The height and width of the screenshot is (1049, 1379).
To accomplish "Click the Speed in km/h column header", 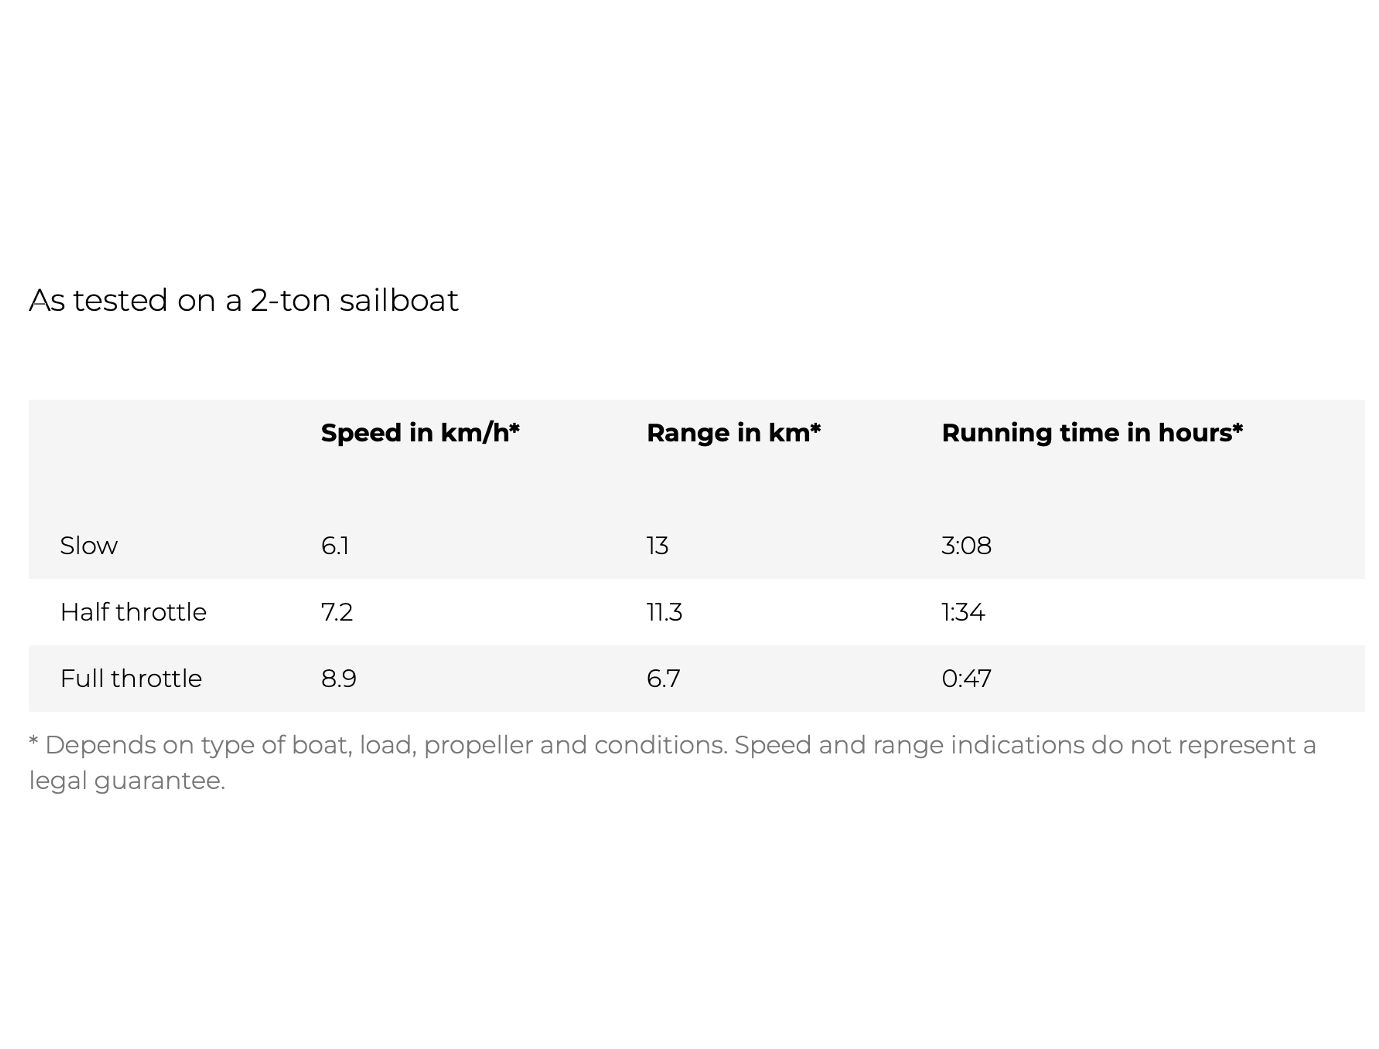I will (420, 433).
